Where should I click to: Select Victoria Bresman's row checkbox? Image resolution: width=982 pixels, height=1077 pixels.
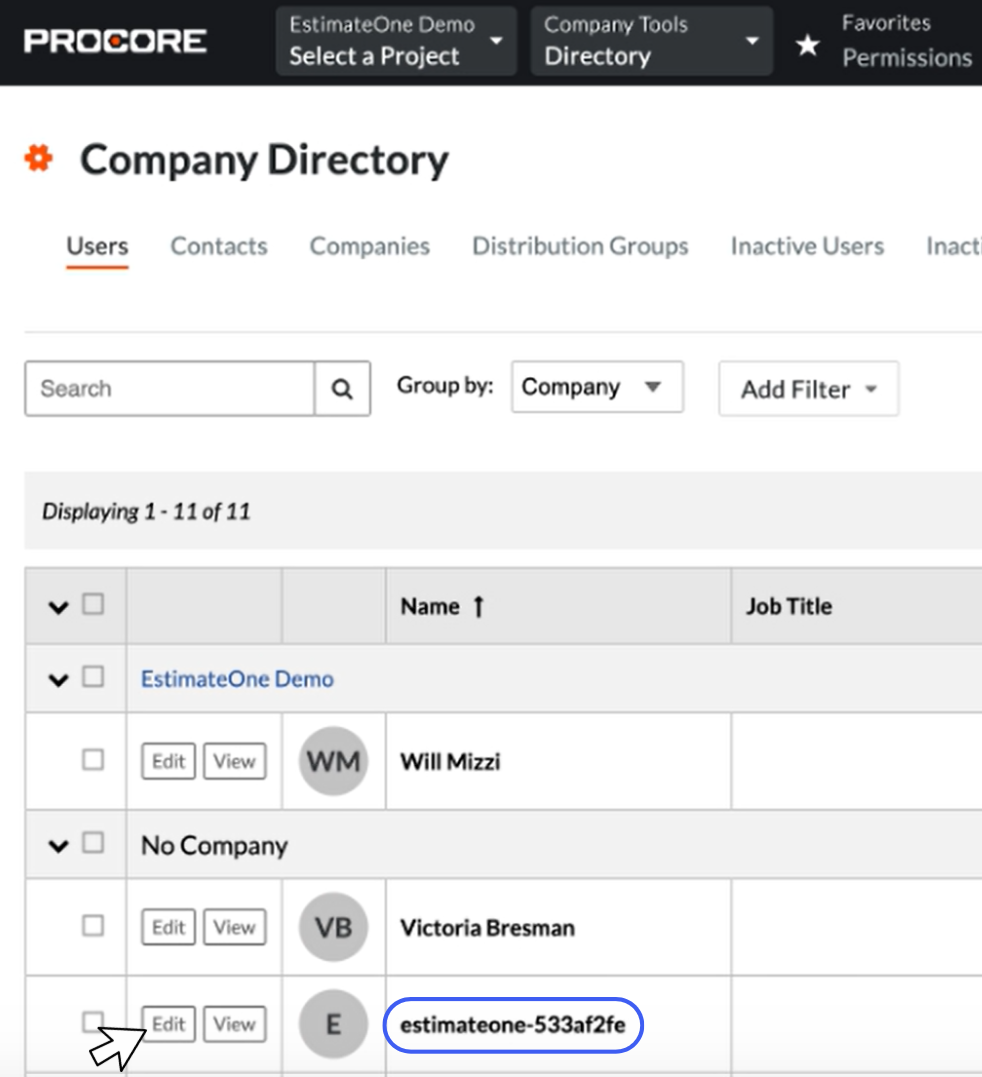point(93,926)
